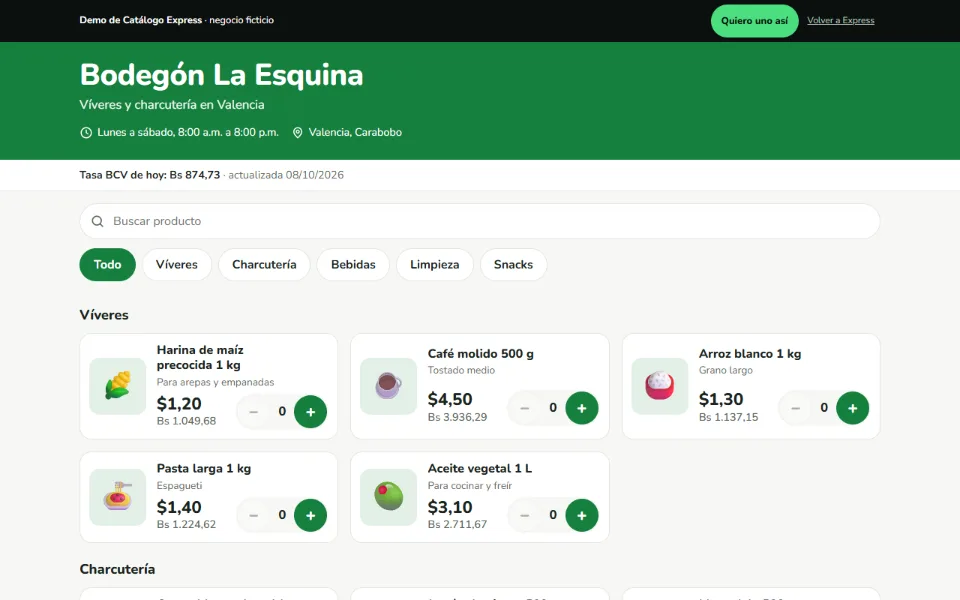The width and height of the screenshot is (960, 600).
Task: Click the location pin beside Valencia, Carabobo
Action: pyautogui.click(x=298, y=132)
